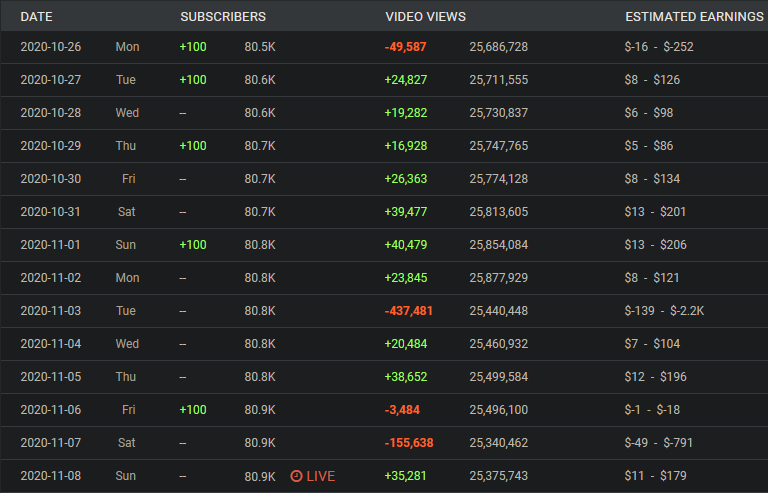Click earnings $13 - $206
The width and height of the screenshot is (768, 493).
655,245
